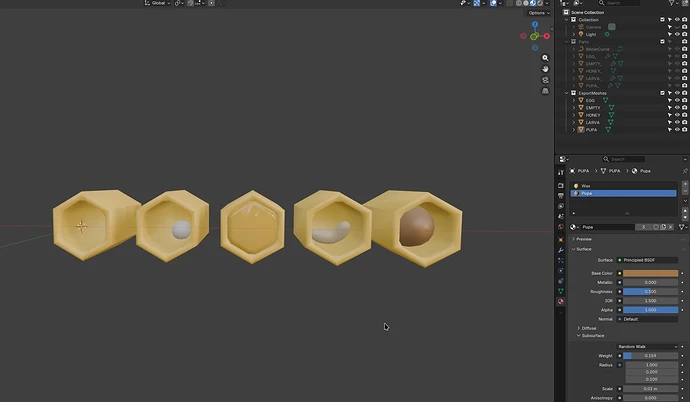Screen dimensions: 690x402
Task: Hide the Light object with eye icon
Action: tap(677, 34)
